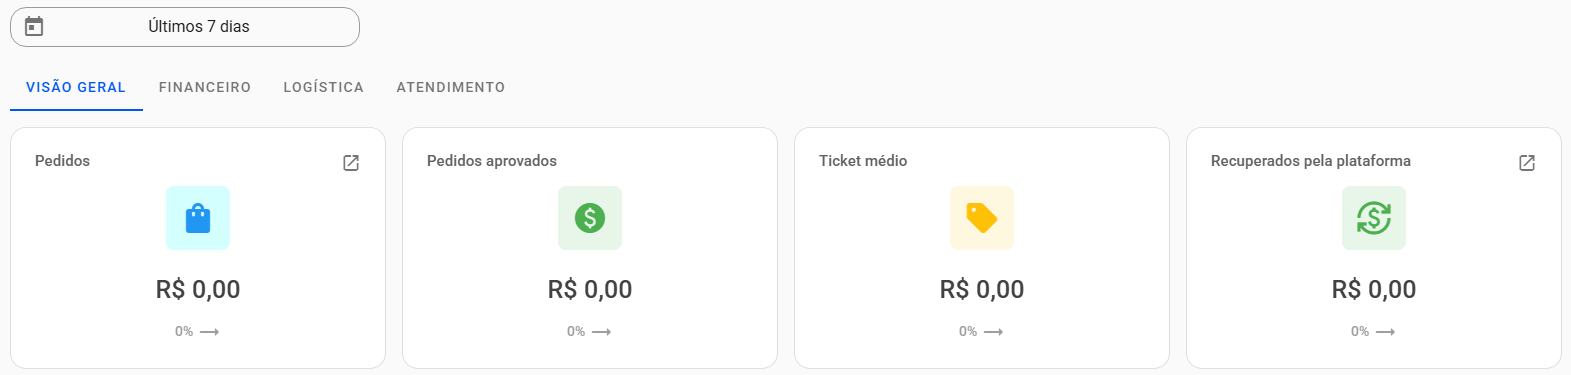Click the R$ 0,00 value under Recuperados
The width and height of the screenshot is (1571, 375).
pos(1374,290)
